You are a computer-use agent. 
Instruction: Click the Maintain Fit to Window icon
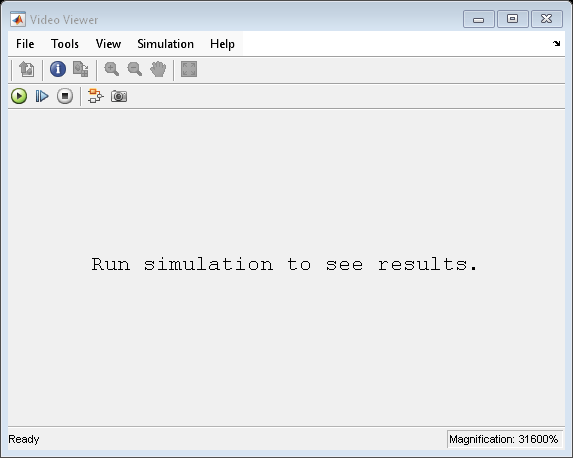tap(189, 69)
